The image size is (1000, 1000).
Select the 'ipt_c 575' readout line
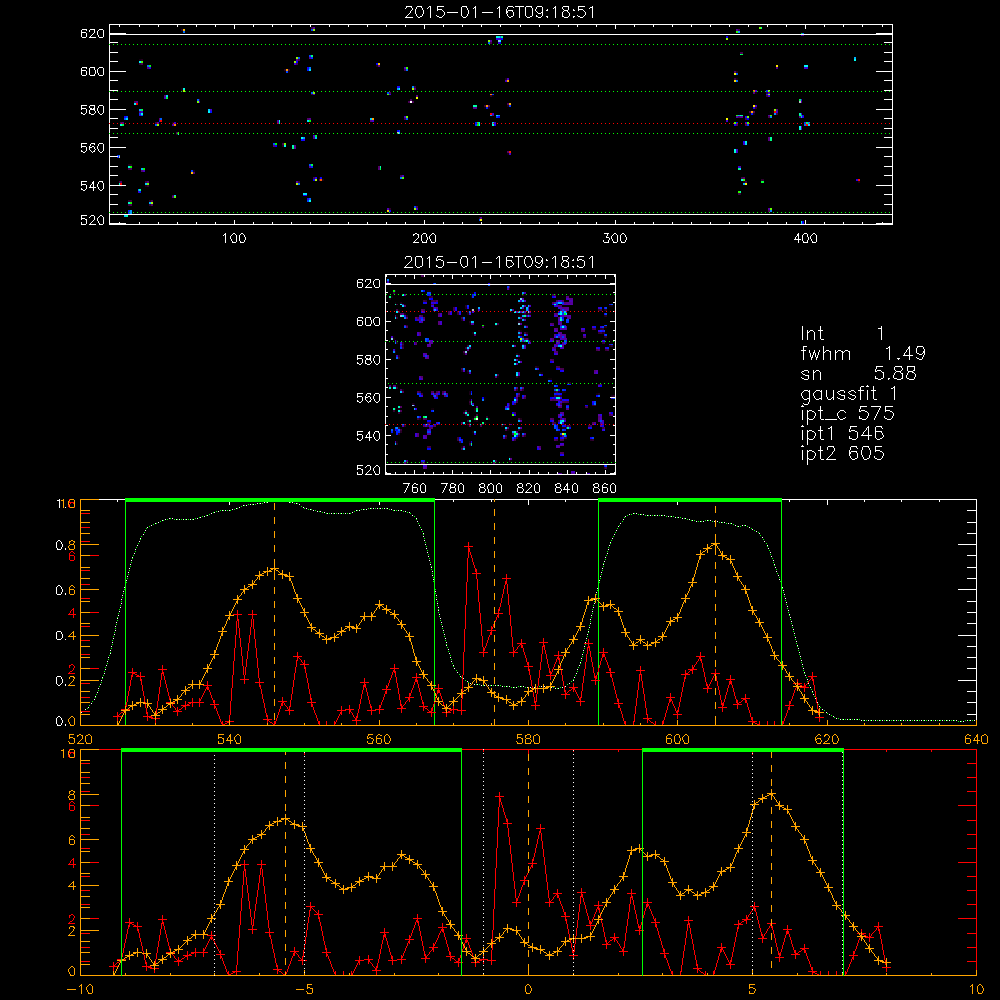pyautogui.click(x=848, y=414)
